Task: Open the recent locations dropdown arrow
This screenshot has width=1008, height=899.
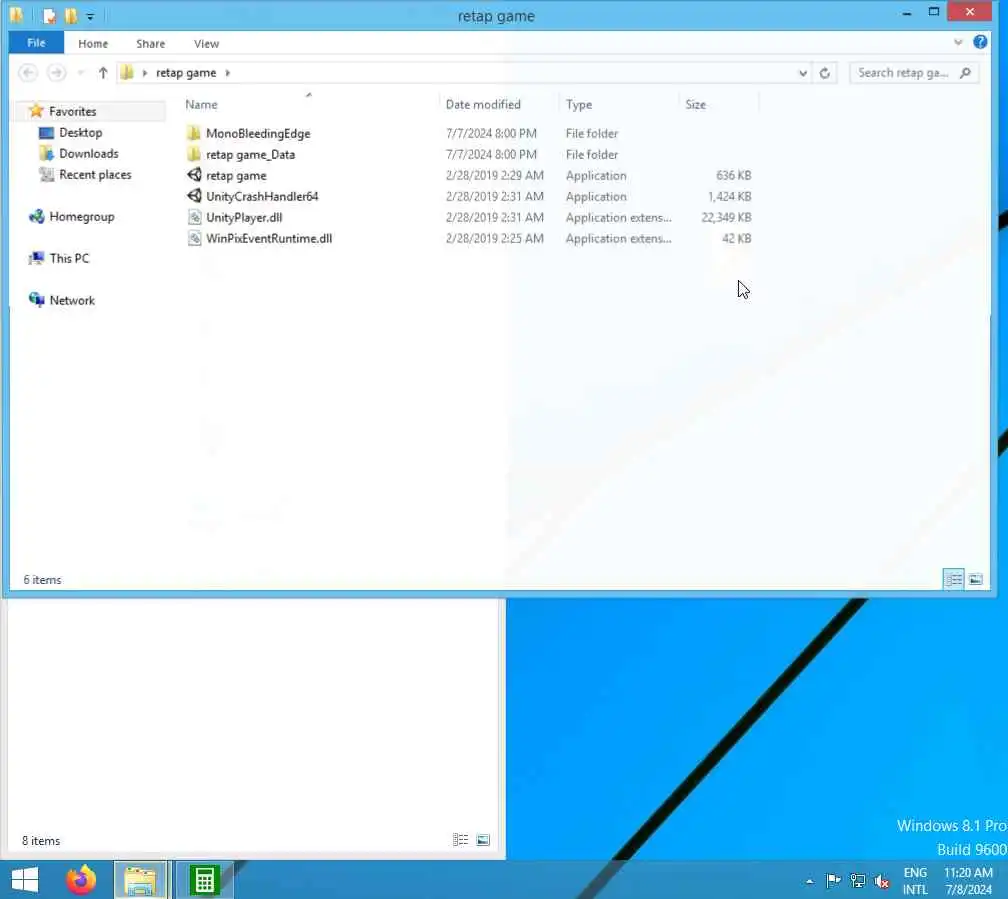Action: click(x=80, y=73)
